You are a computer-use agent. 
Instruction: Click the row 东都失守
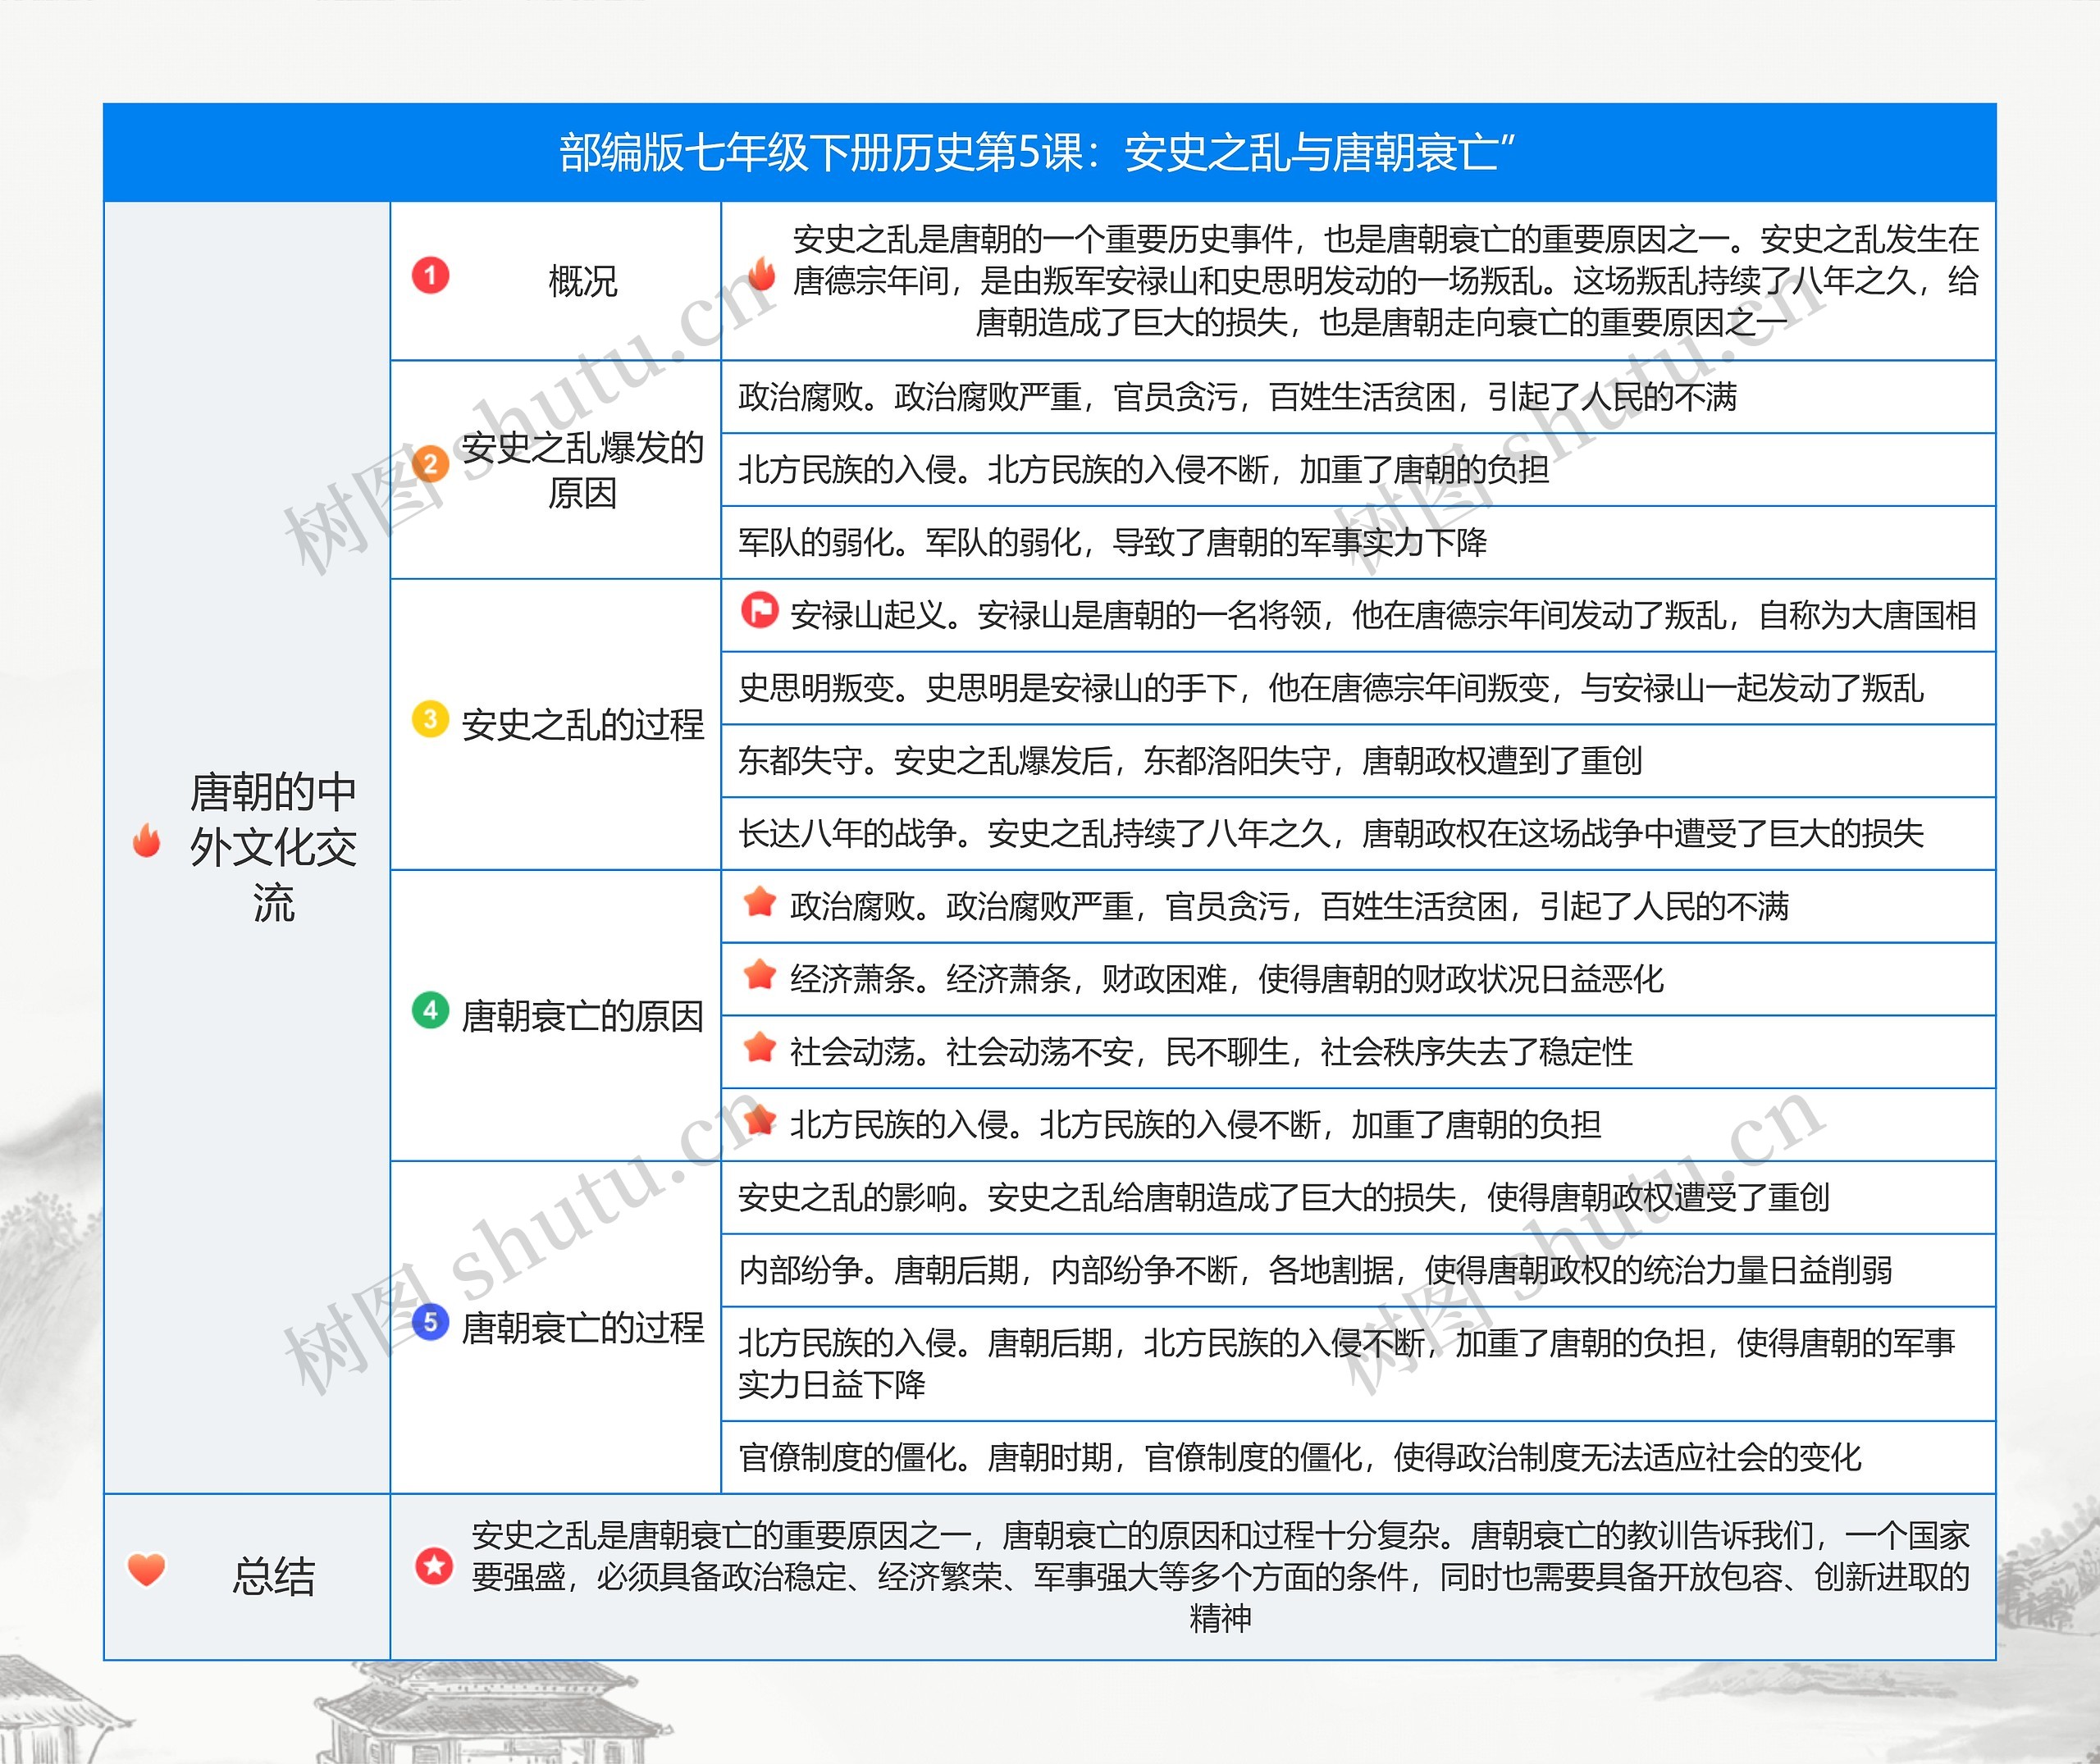[1358, 761]
